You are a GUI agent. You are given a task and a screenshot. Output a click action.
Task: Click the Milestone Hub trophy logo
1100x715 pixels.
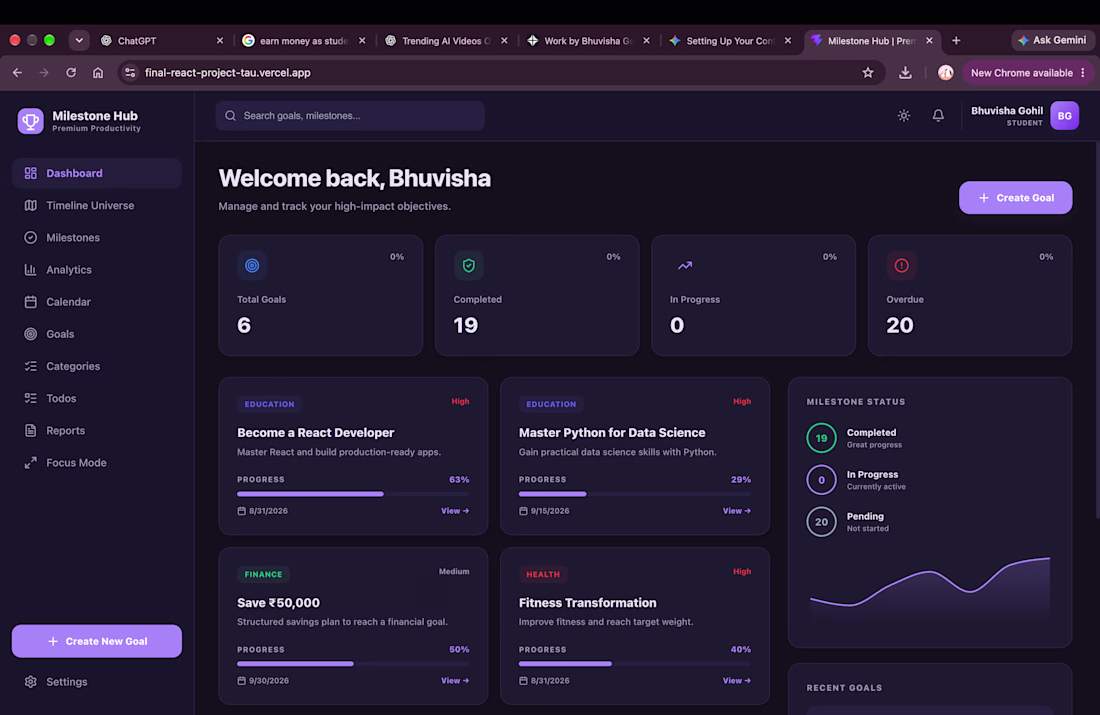tap(30, 121)
